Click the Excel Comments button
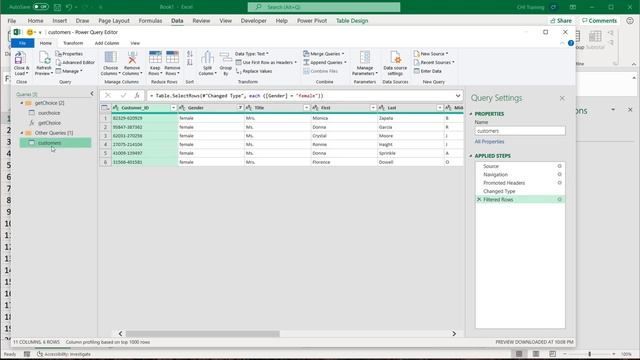This screenshot has height=360, width=640. pyautogui.click(x=599, y=20)
